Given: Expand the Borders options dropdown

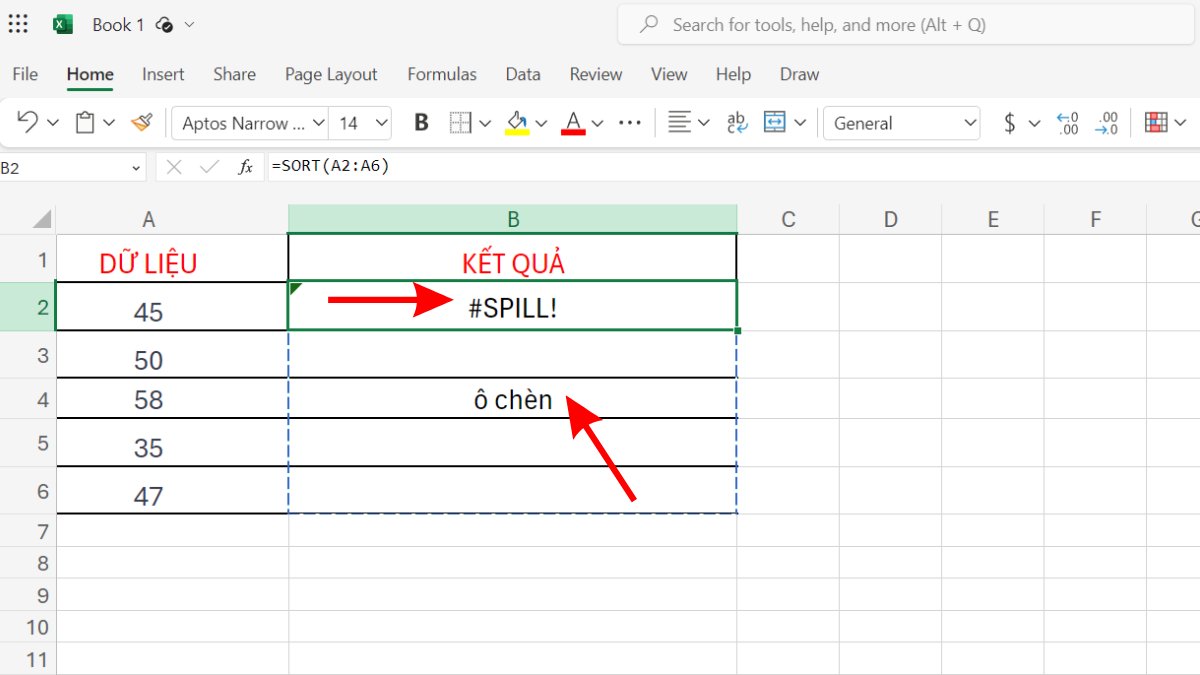Looking at the screenshot, I should pos(486,122).
